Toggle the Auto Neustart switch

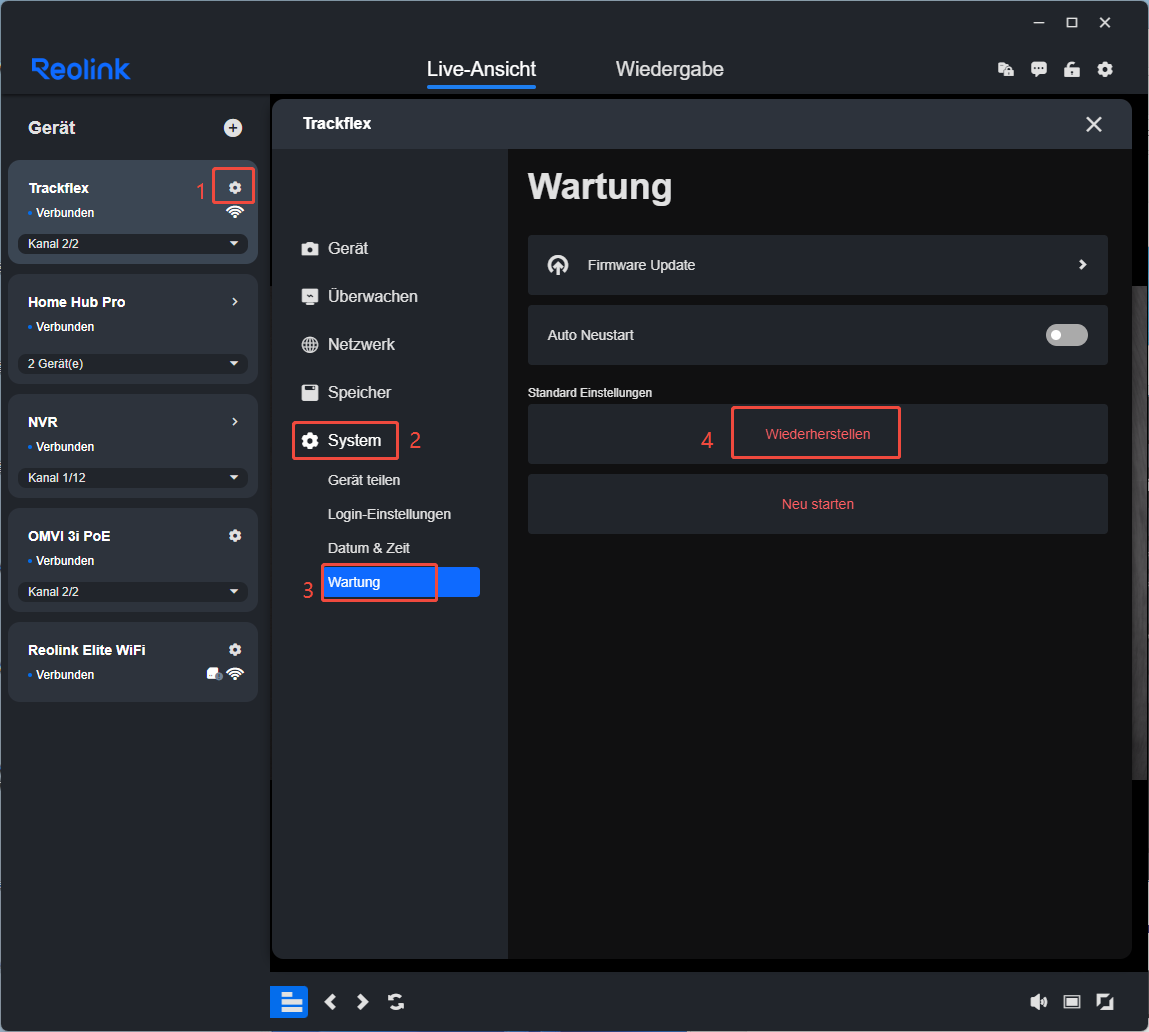tap(1066, 335)
